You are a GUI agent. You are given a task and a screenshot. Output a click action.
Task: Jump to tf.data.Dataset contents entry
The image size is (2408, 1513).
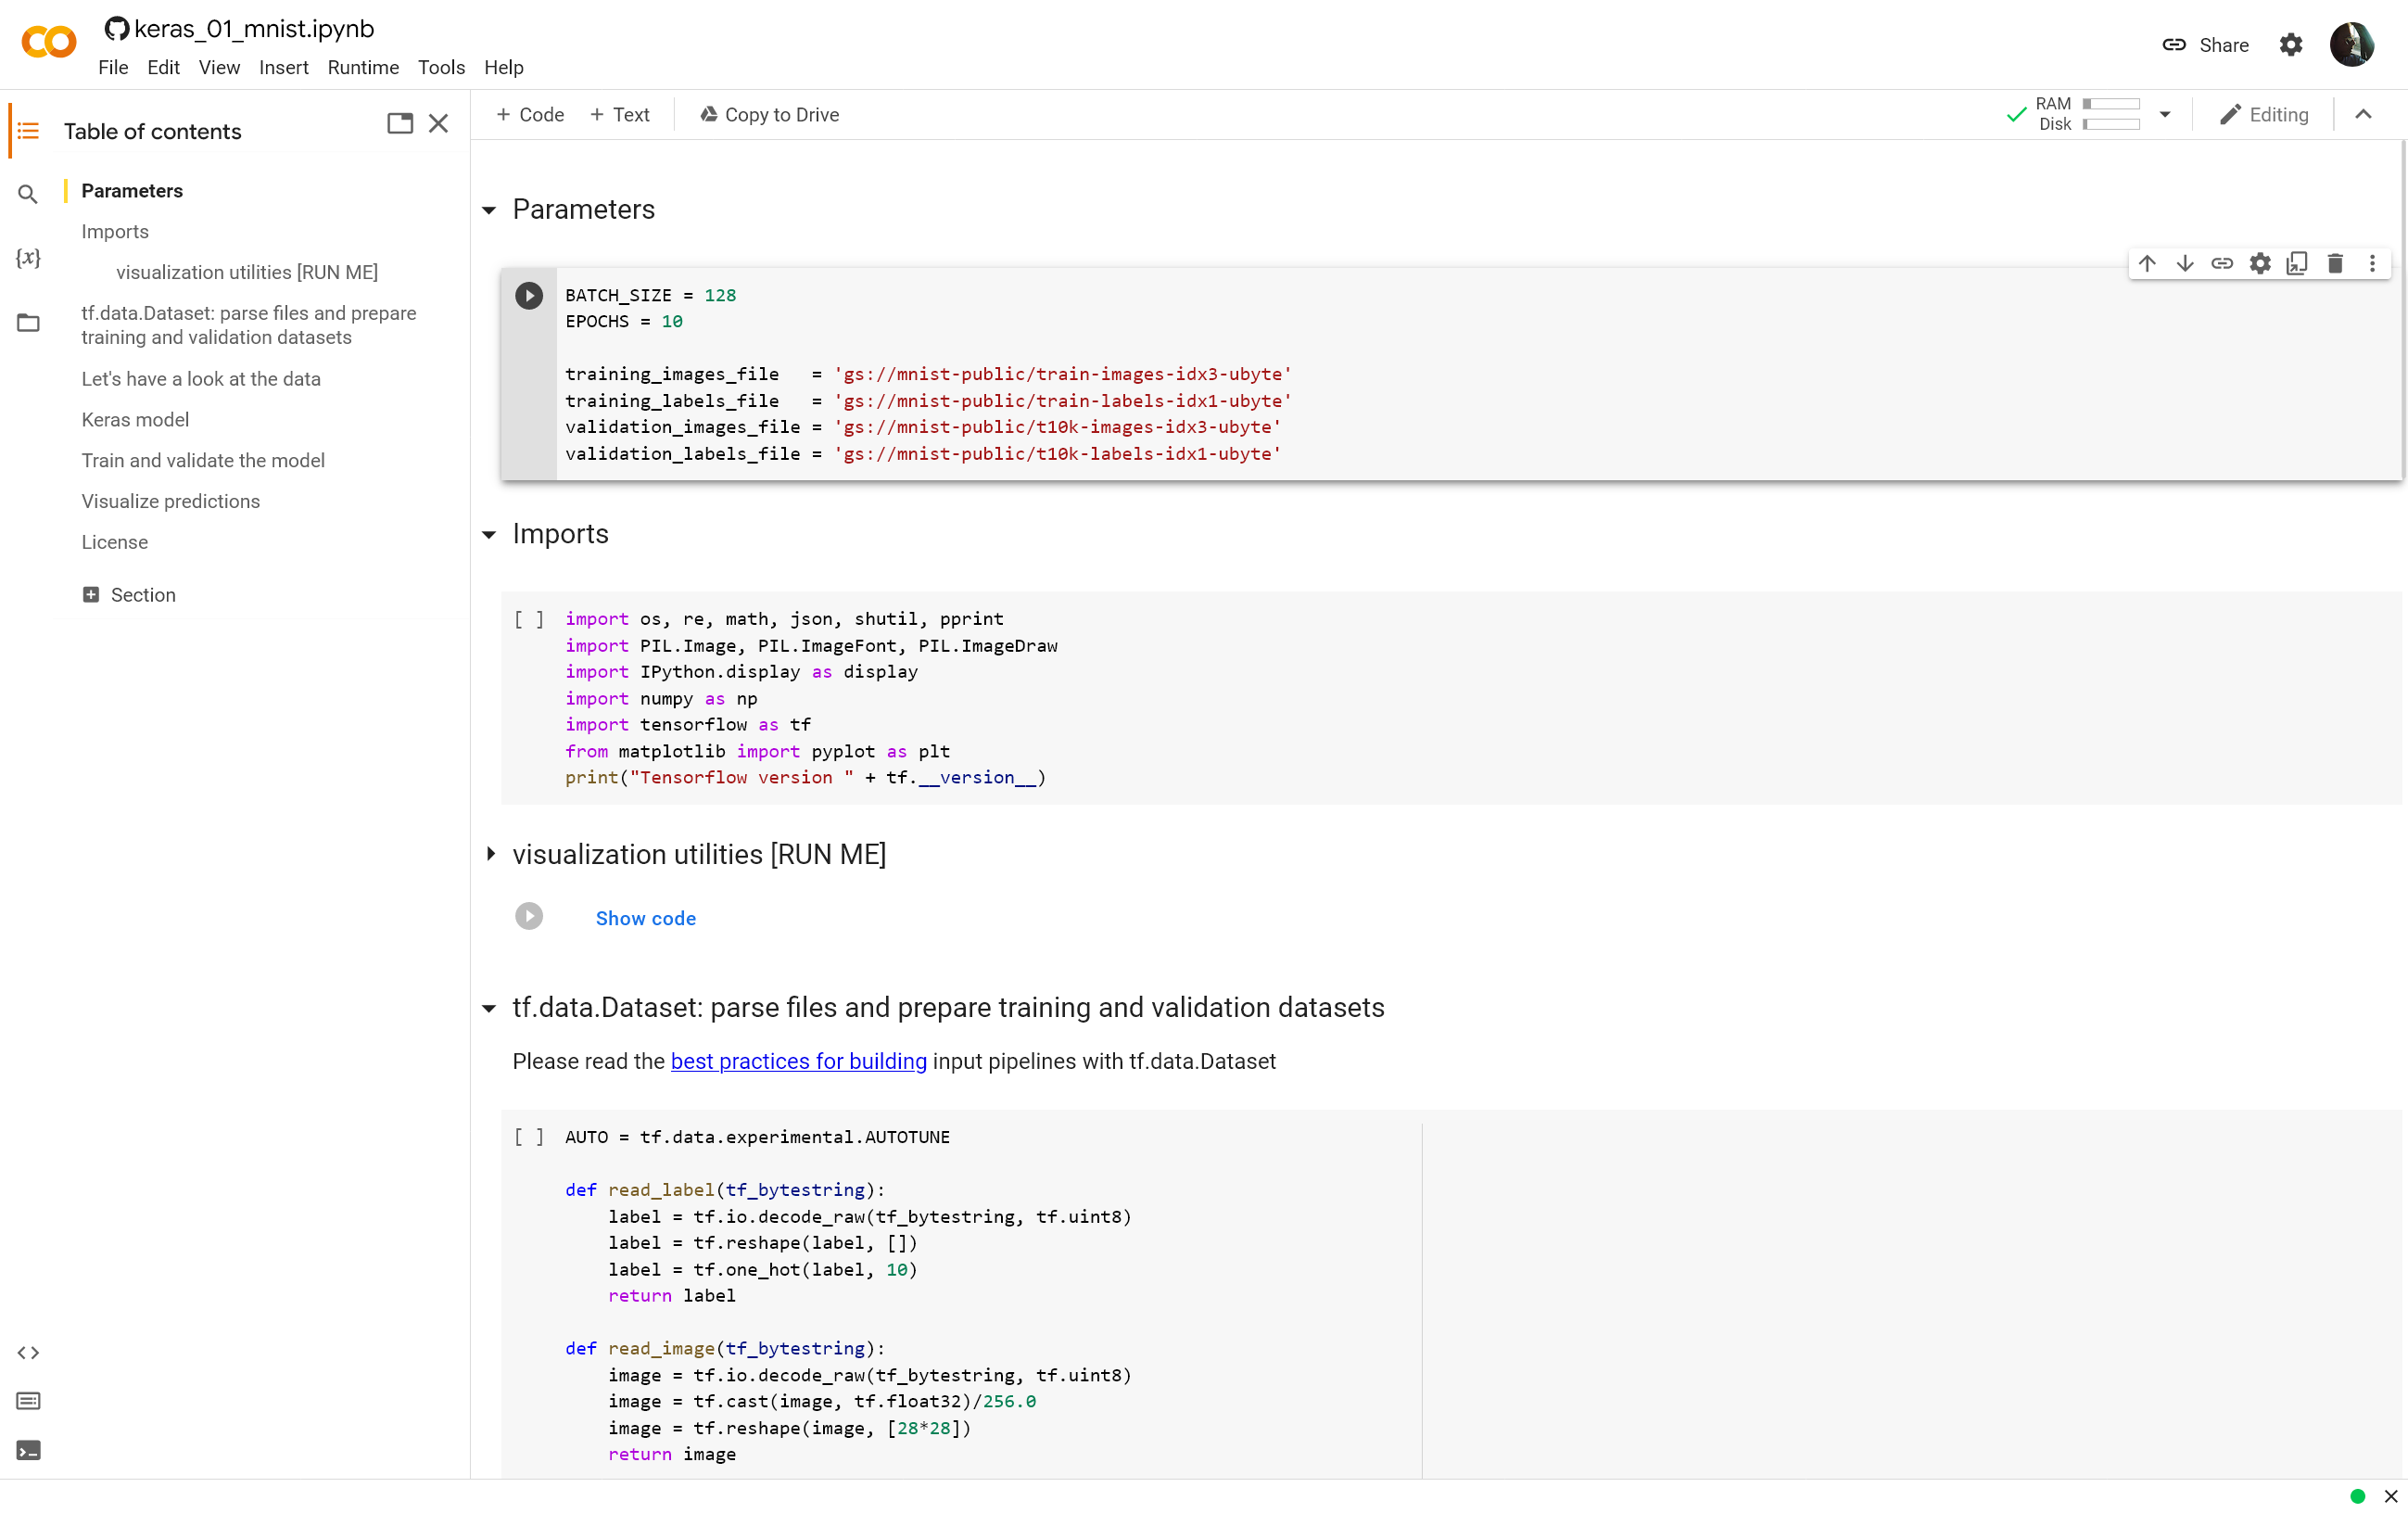[249, 325]
